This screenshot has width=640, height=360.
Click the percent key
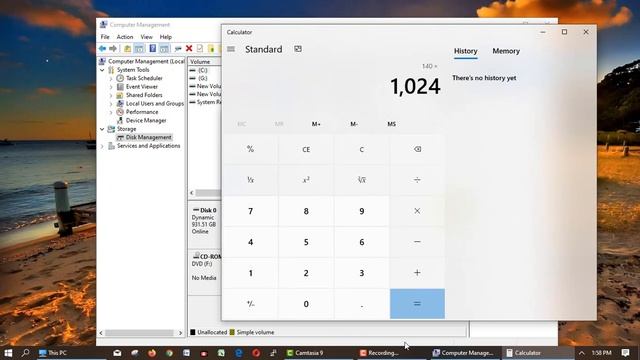(251, 149)
